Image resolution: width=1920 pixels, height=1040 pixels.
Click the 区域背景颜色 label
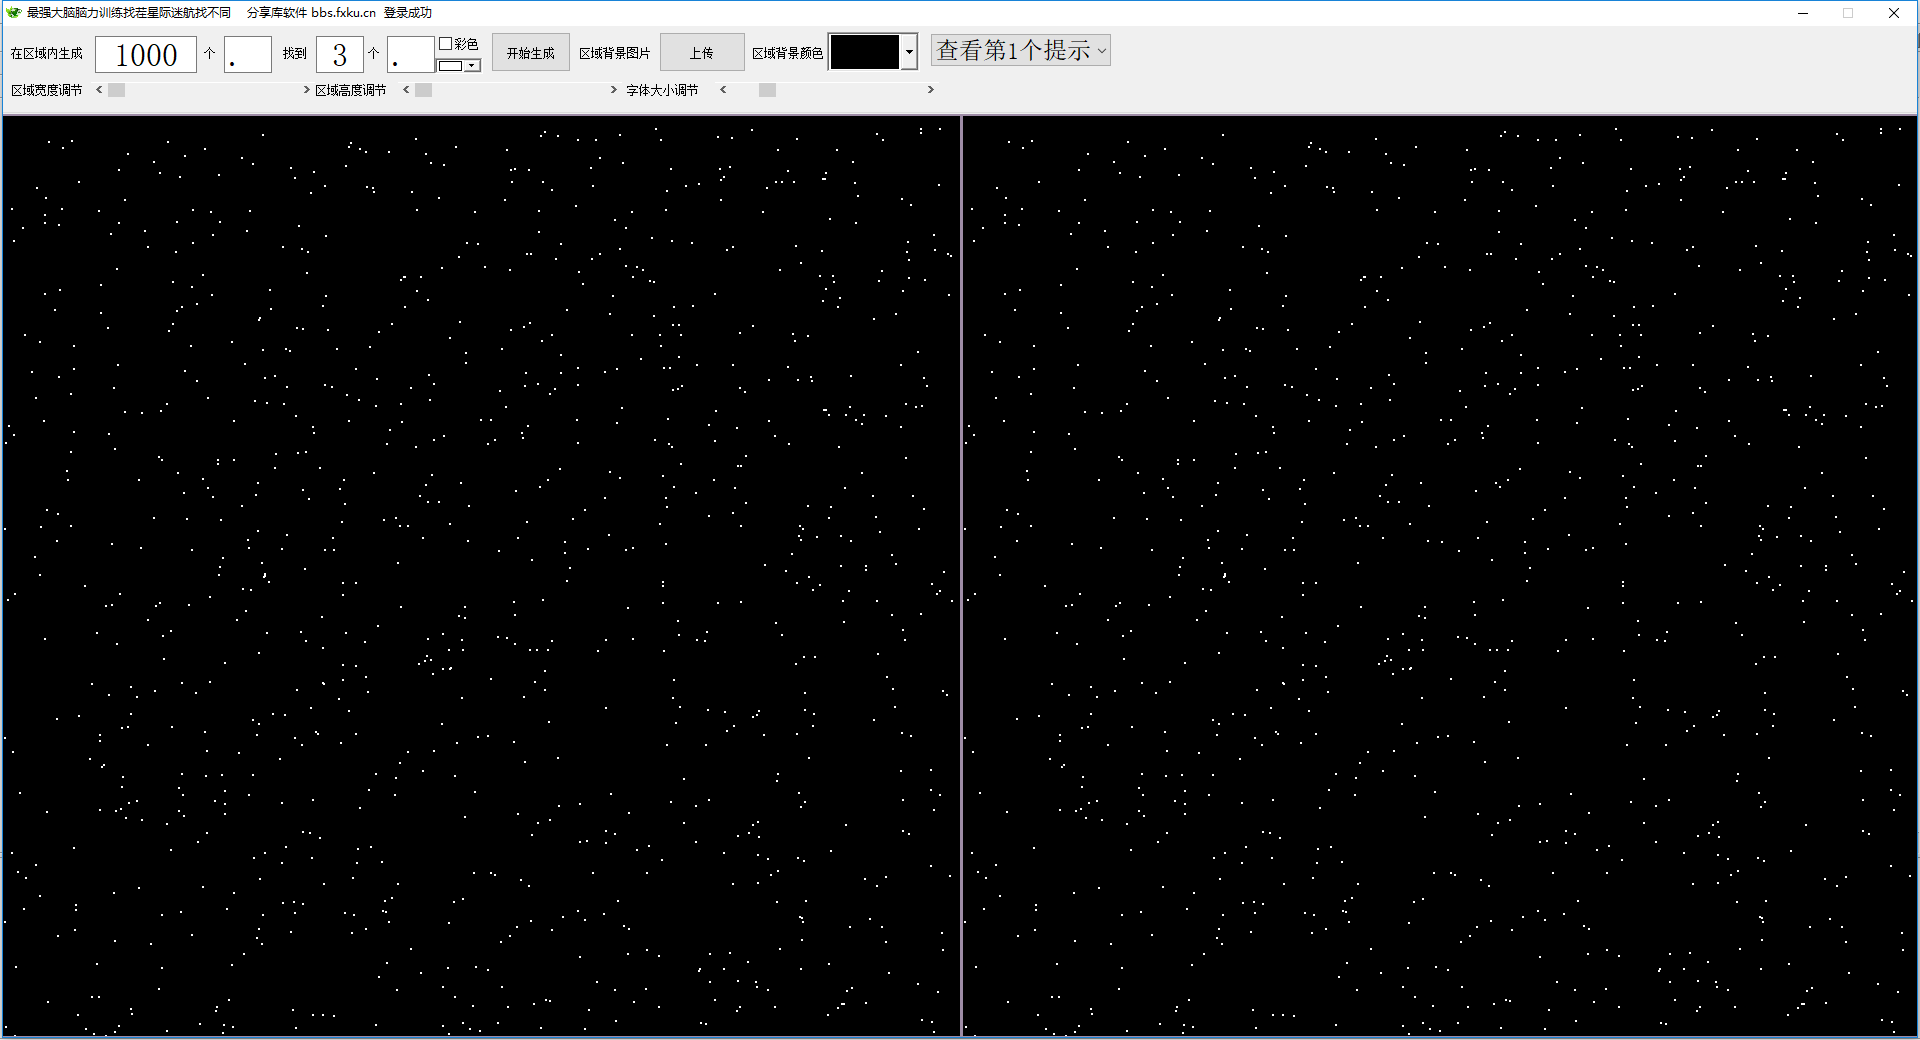[788, 54]
